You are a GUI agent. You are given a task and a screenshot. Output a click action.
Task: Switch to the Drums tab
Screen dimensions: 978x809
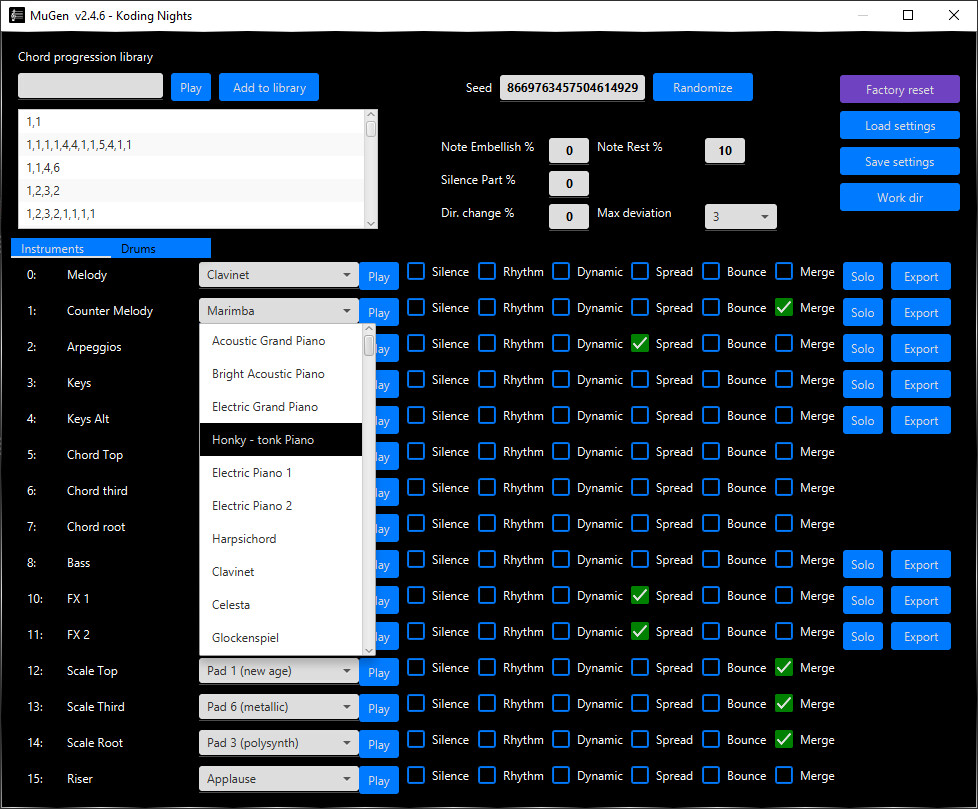[x=139, y=248]
